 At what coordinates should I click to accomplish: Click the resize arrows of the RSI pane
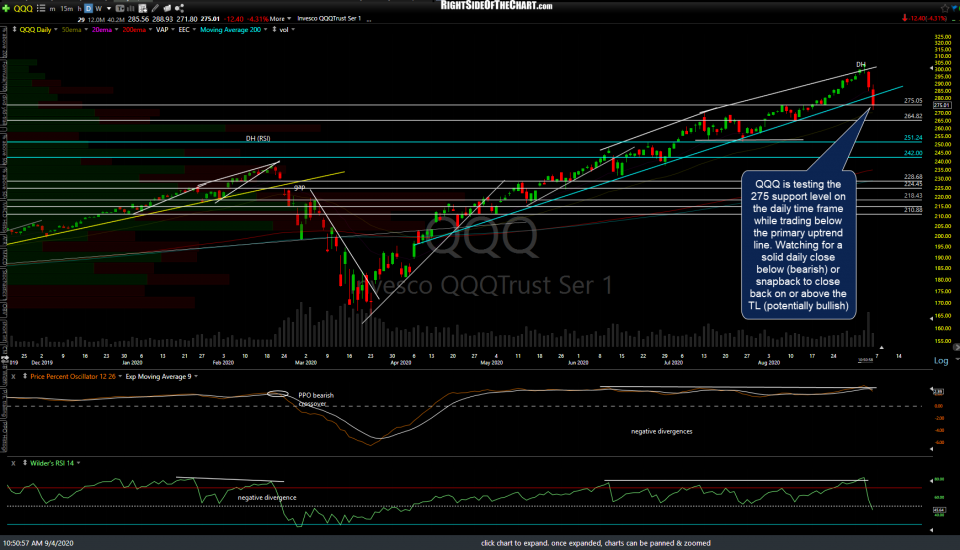(24, 463)
